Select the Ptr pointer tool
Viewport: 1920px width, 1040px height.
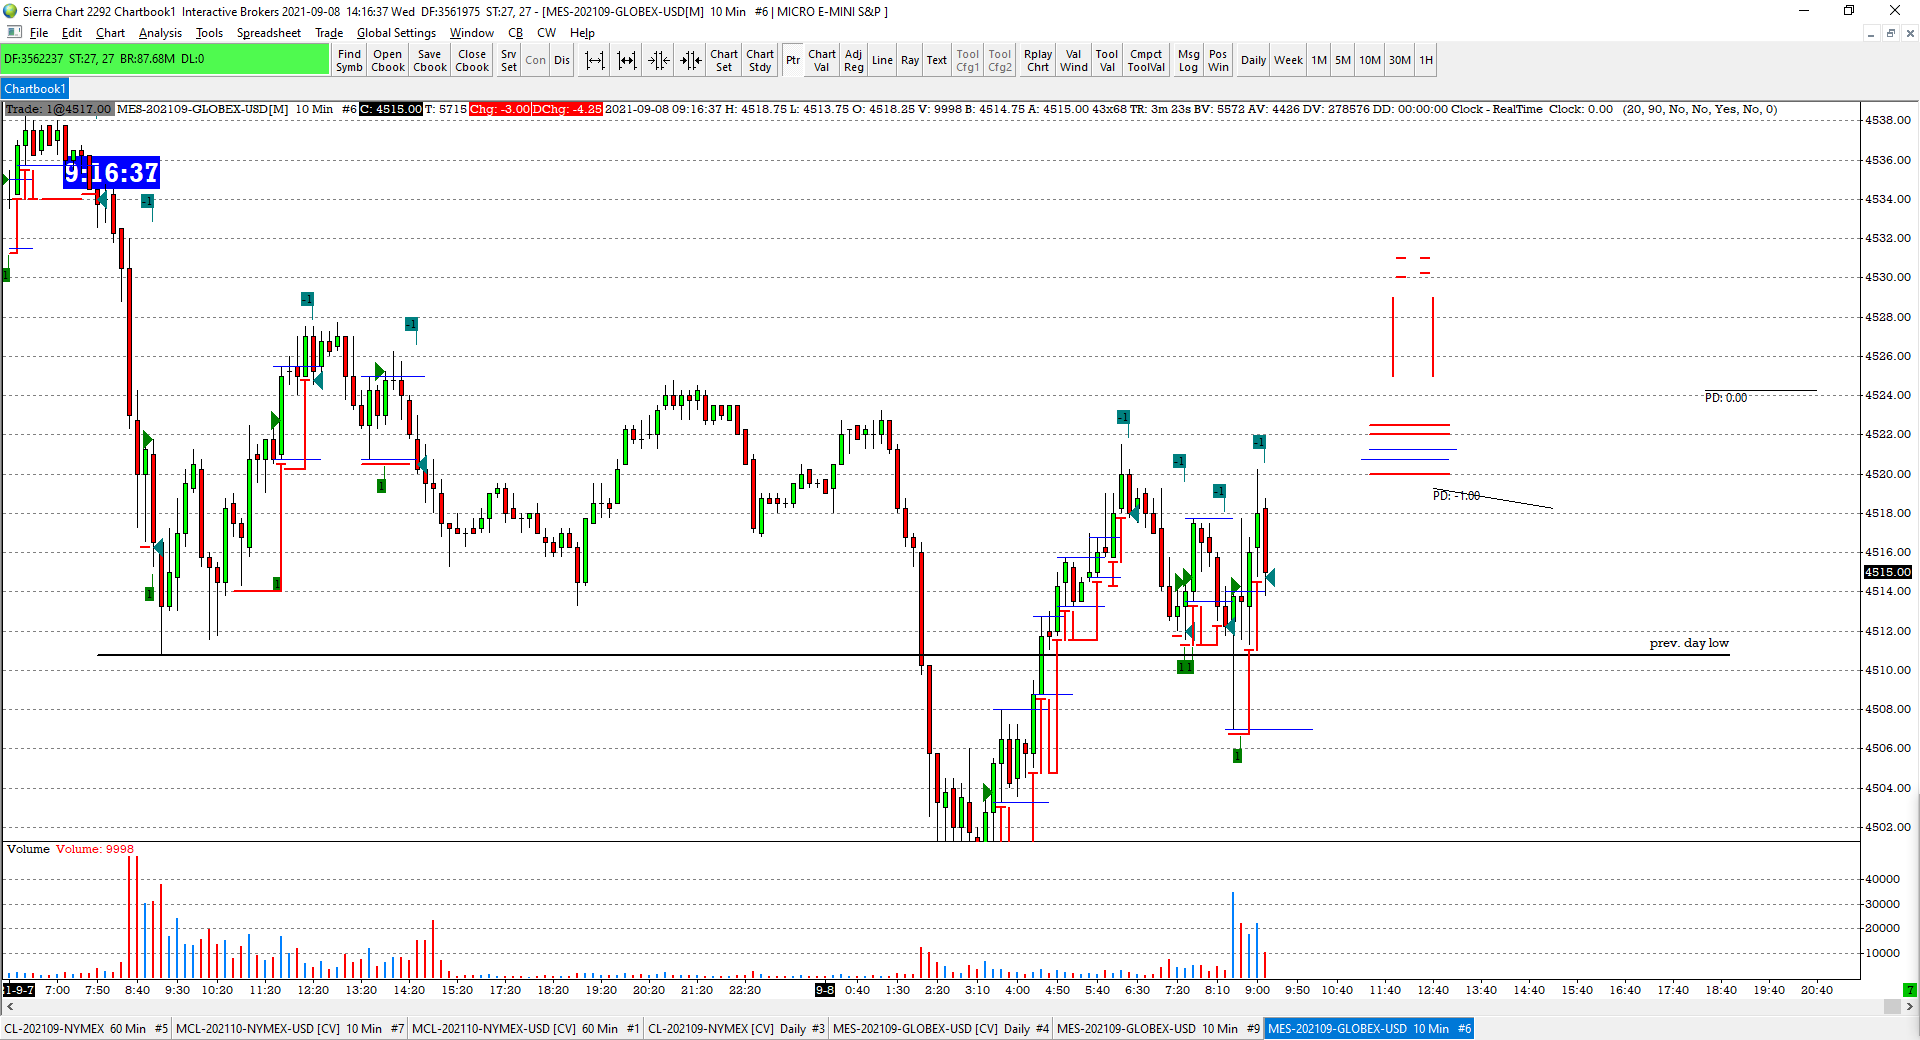coord(793,60)
